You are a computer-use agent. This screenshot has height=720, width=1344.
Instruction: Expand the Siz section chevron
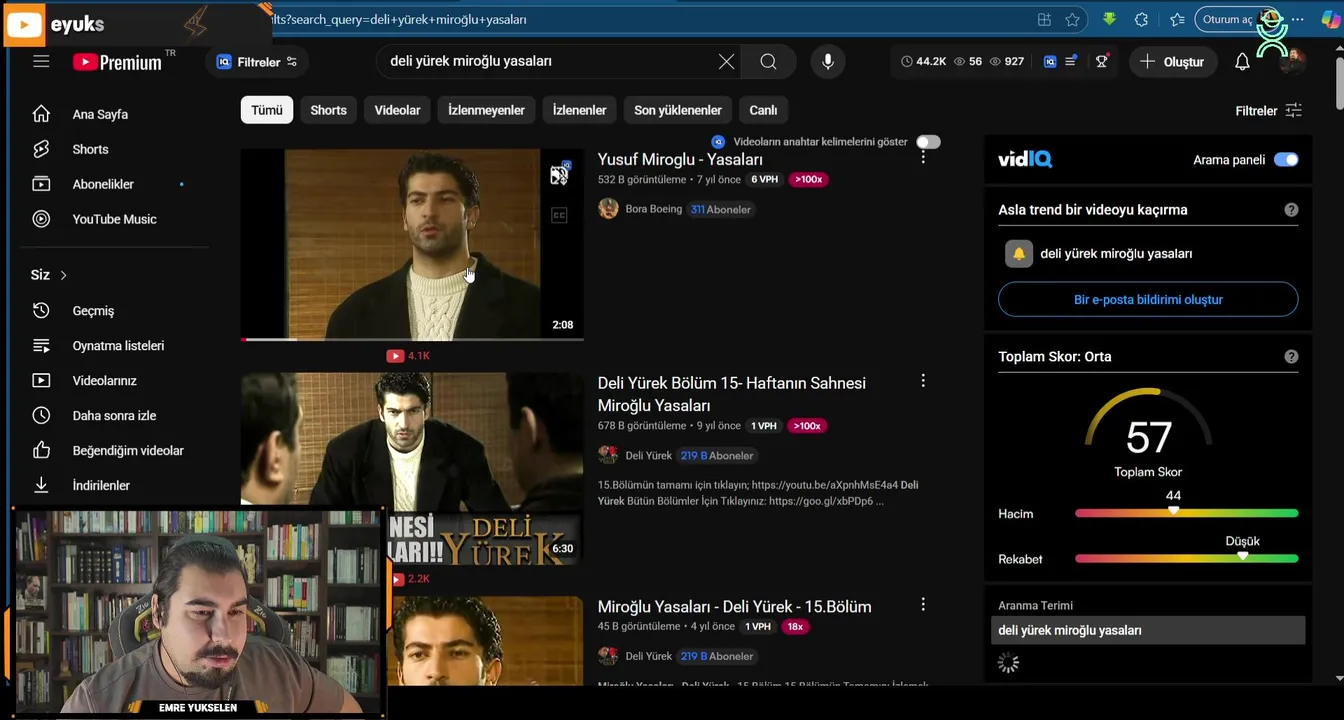tap(63, 275)
